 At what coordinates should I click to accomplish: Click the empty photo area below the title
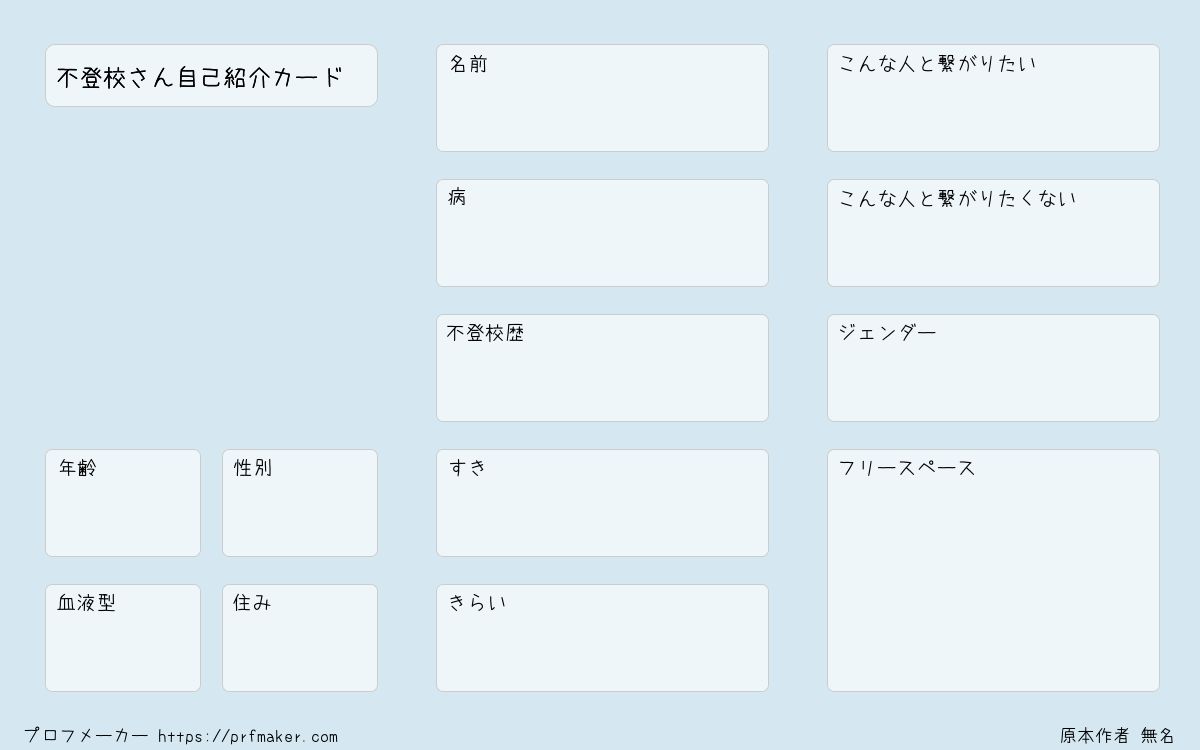coord(211,277)
